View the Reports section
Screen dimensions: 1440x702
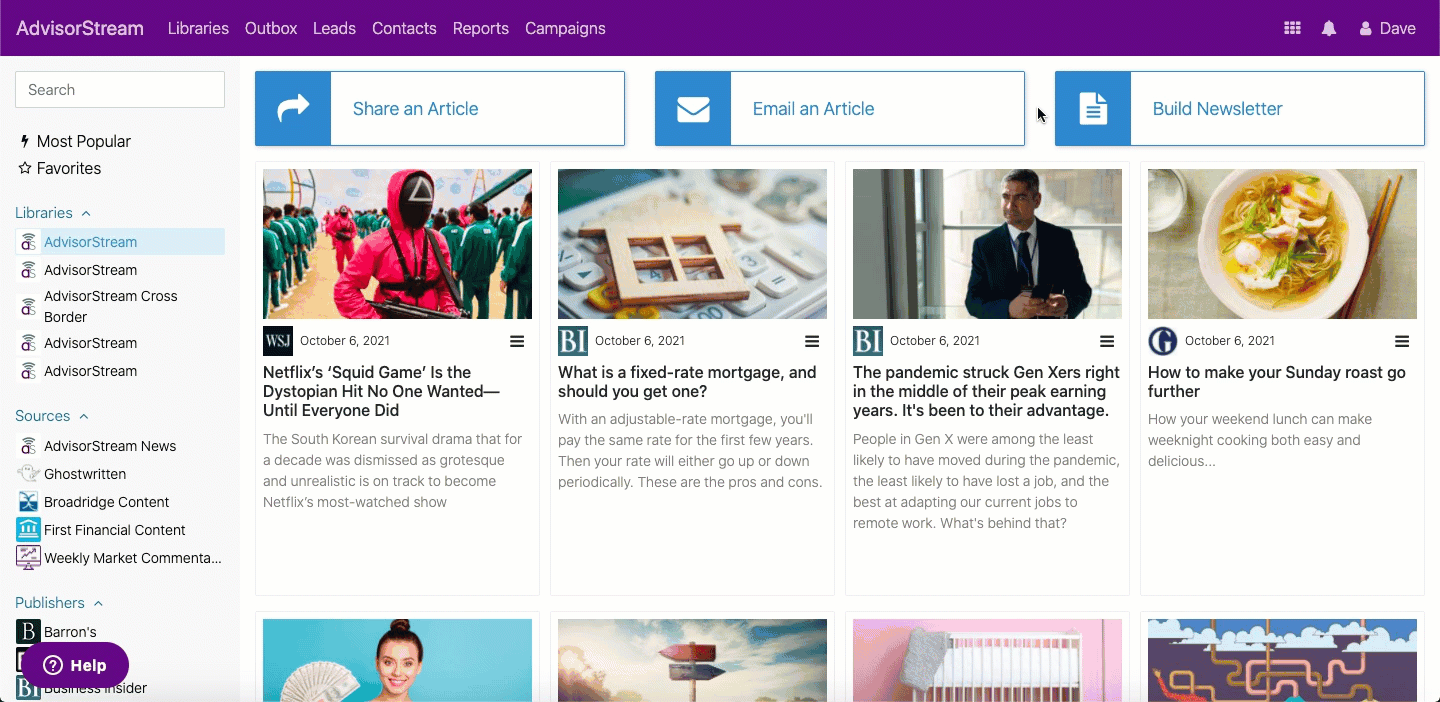(481, 28)
